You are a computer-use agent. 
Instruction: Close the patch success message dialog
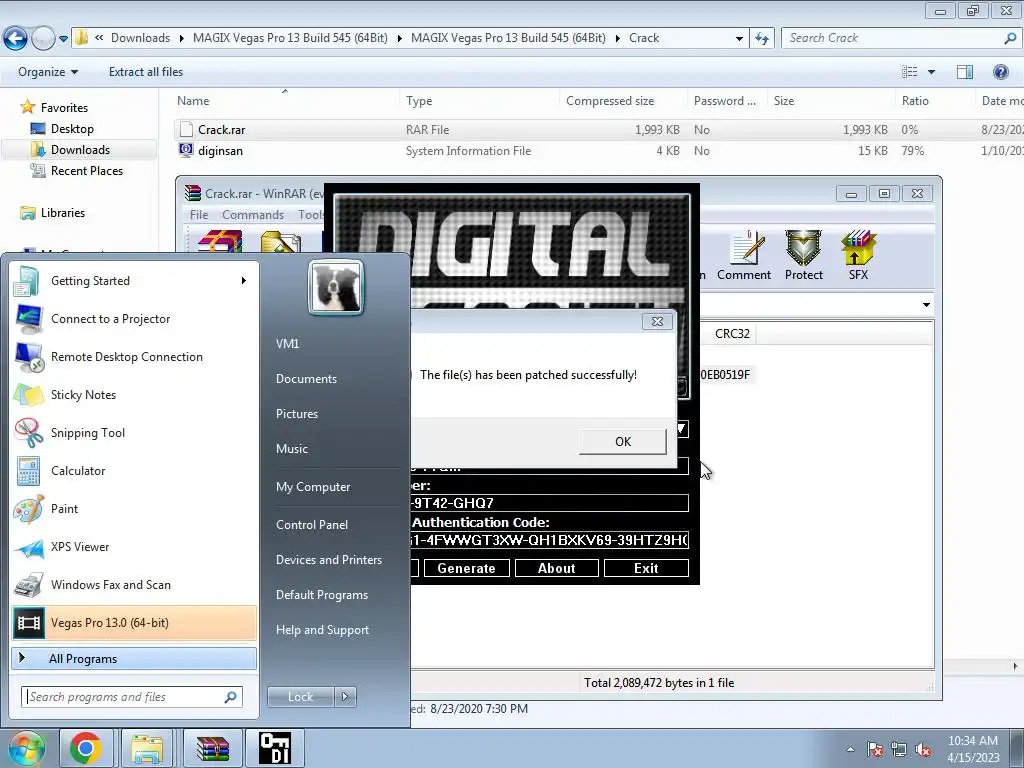(657, 321)
